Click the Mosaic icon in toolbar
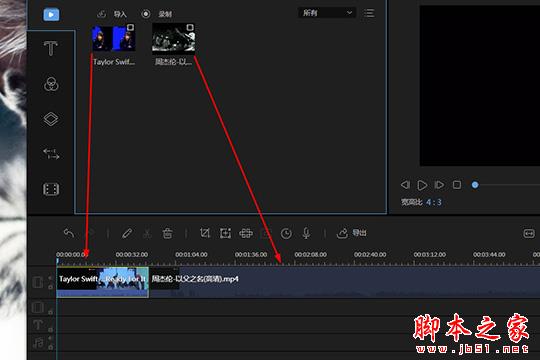 pos(246,233)
